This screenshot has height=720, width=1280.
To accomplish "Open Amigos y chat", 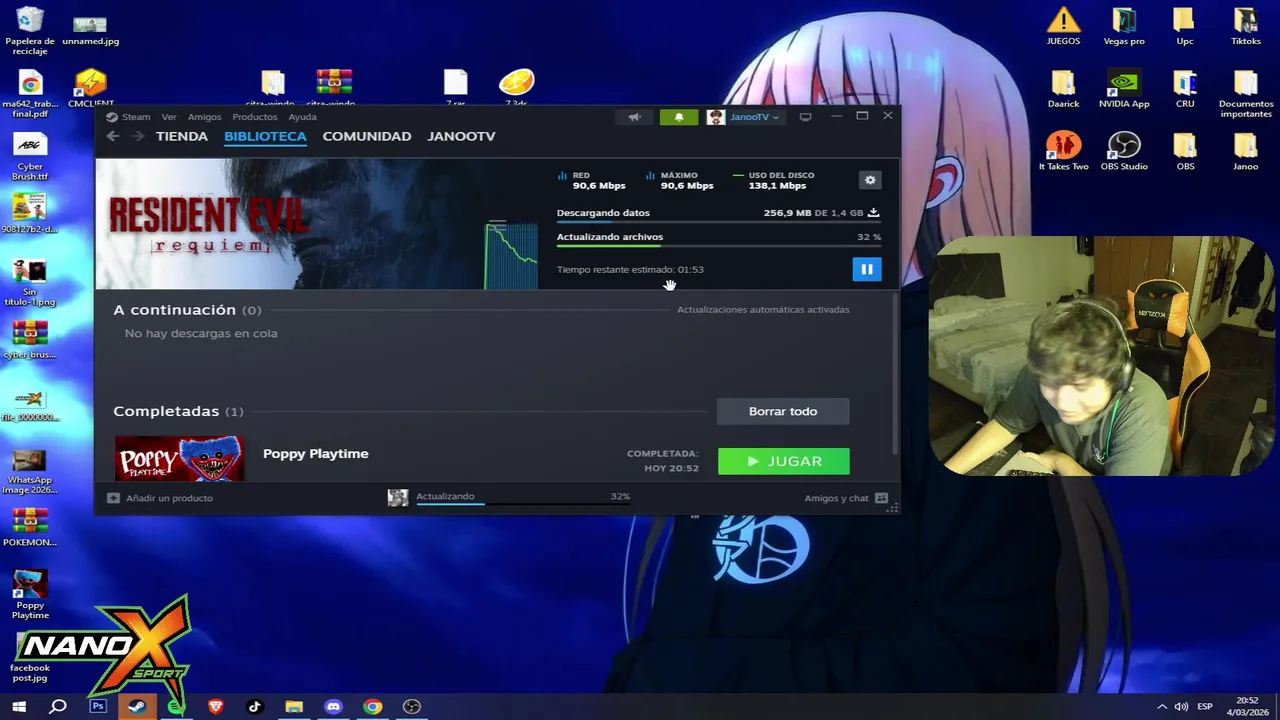I will [x=846, y=498].
